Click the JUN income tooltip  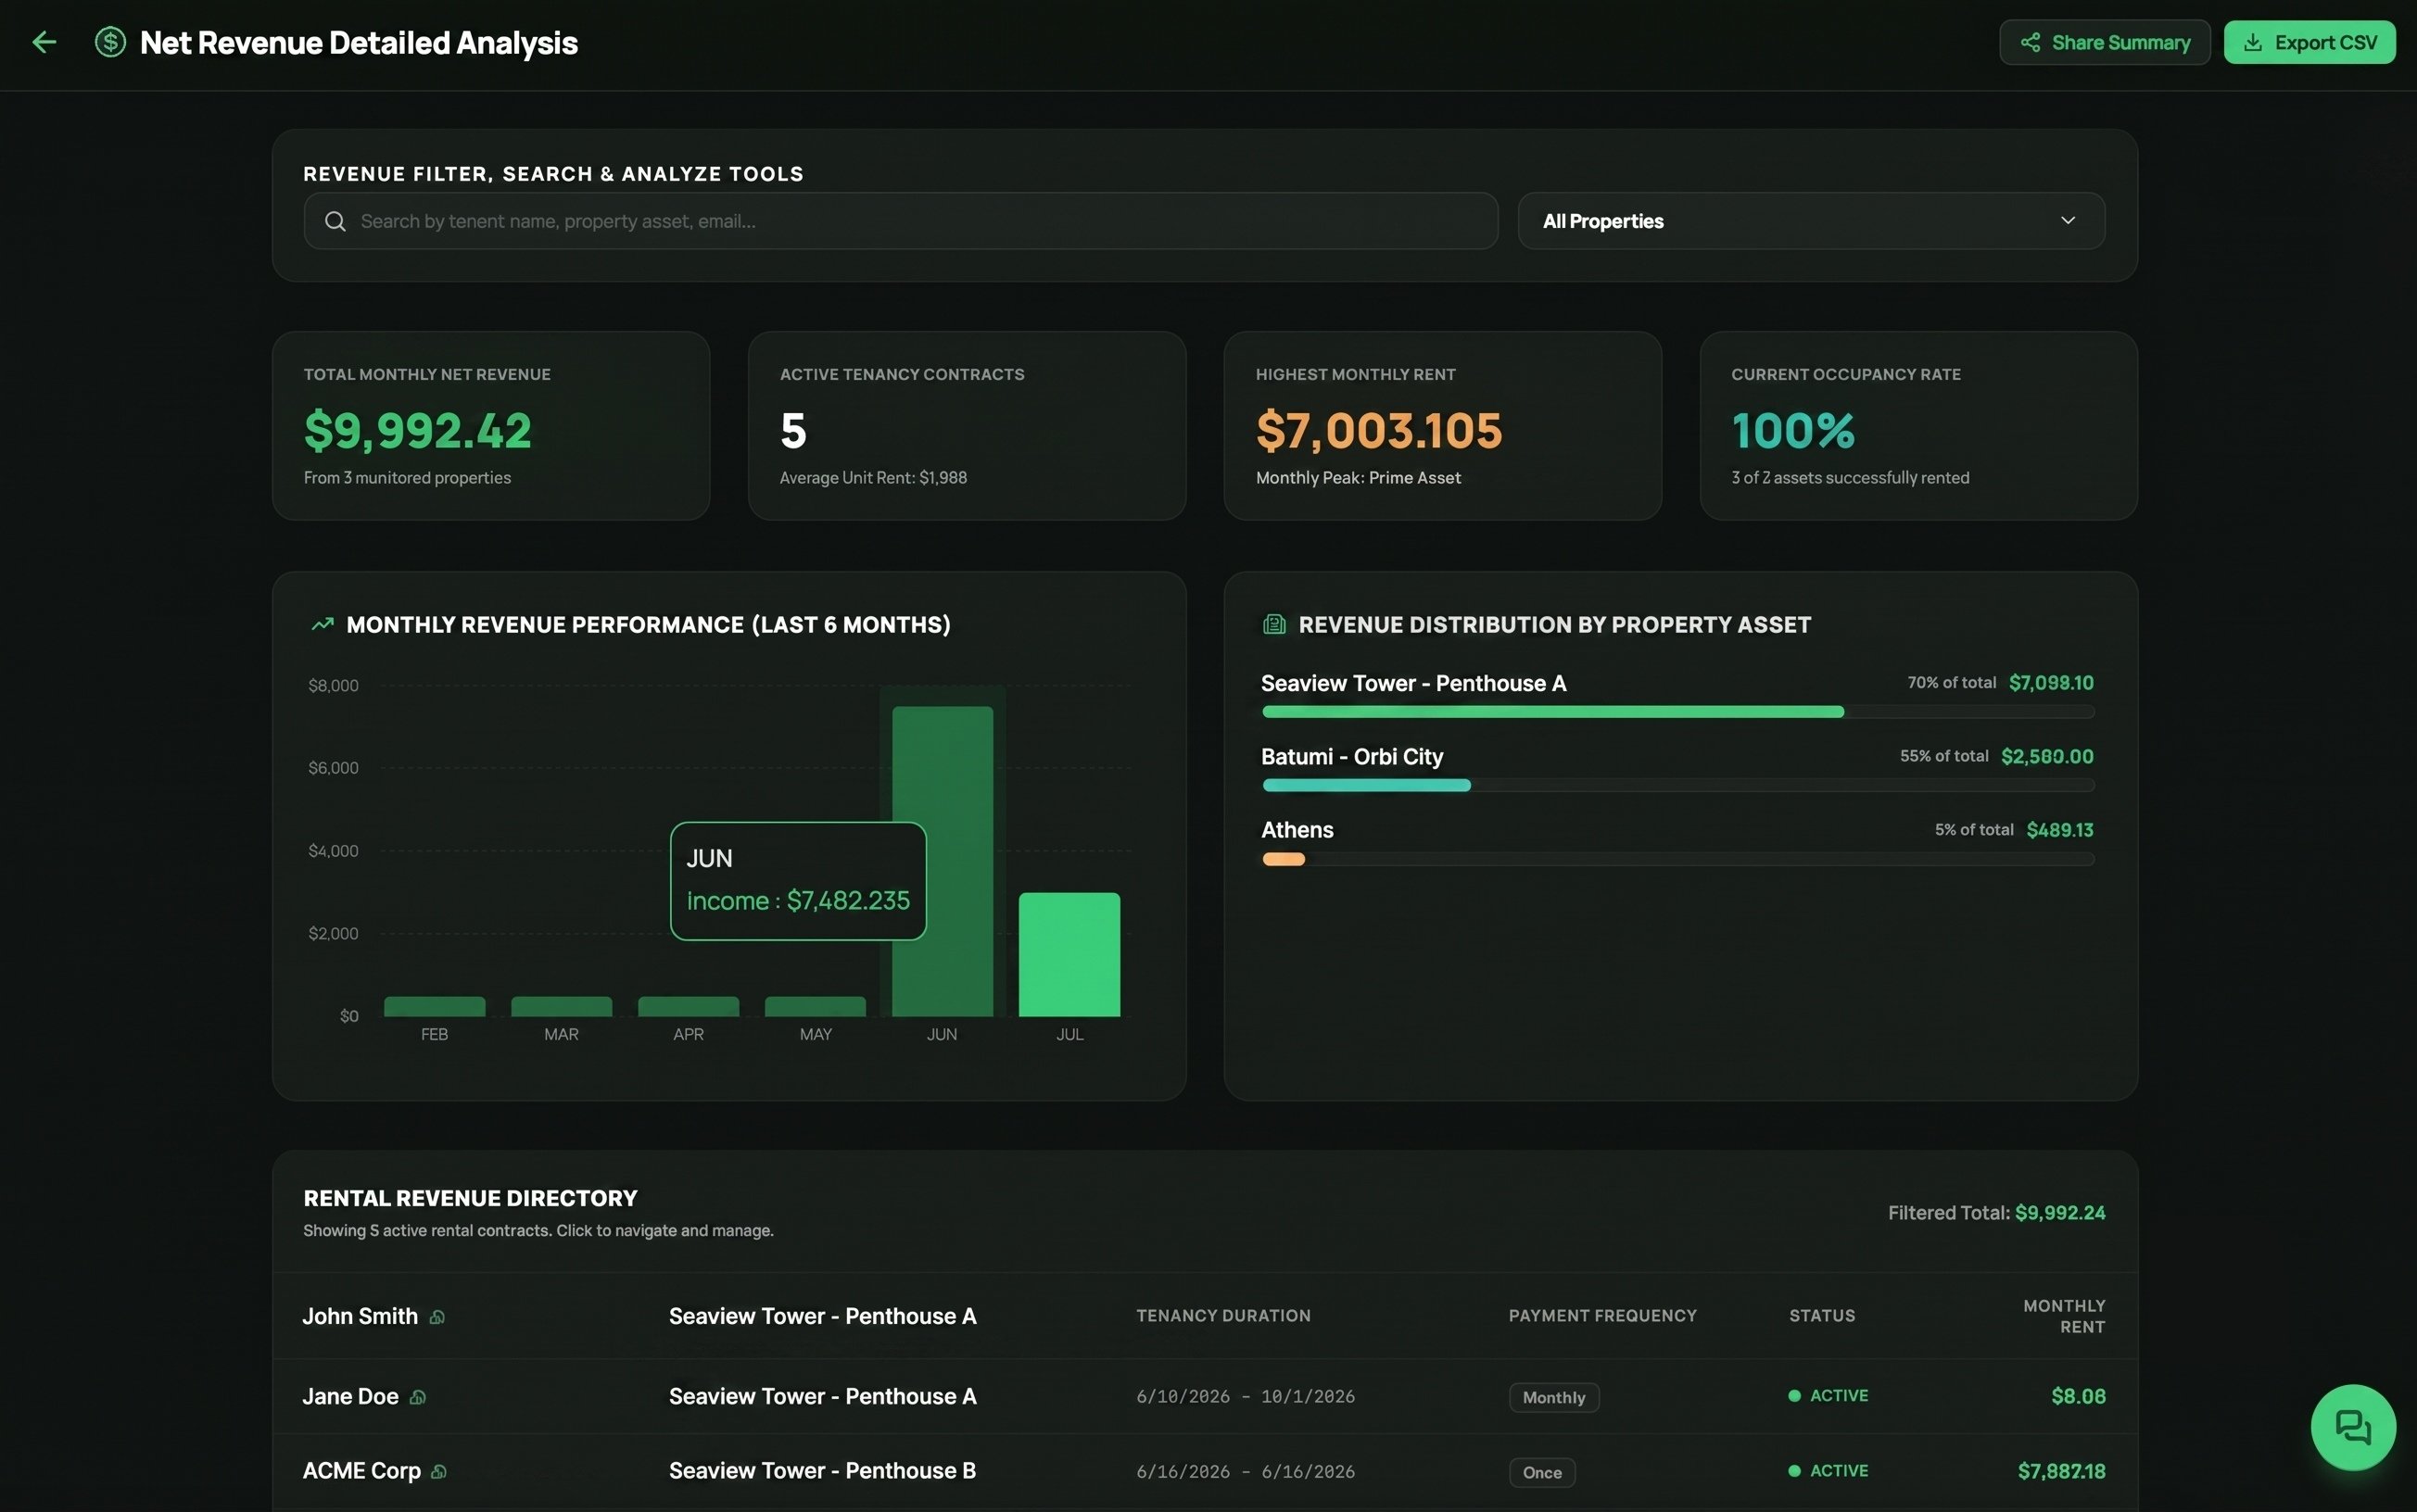point(798,881)
